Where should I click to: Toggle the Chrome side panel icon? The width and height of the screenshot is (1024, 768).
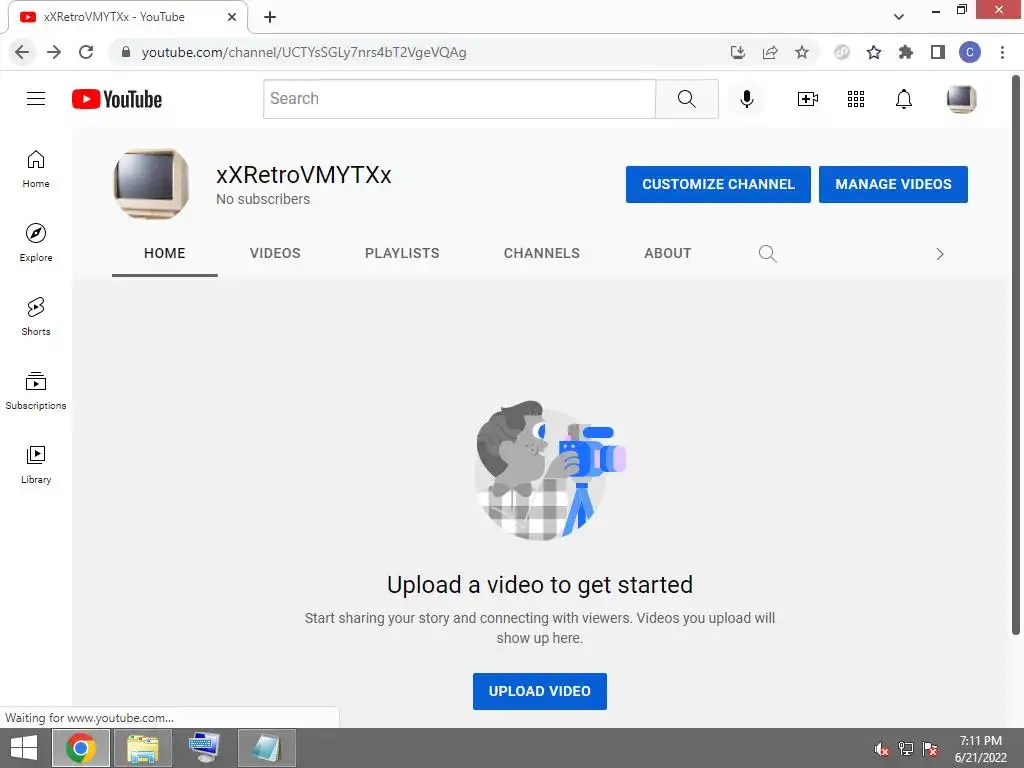[938, 52]
